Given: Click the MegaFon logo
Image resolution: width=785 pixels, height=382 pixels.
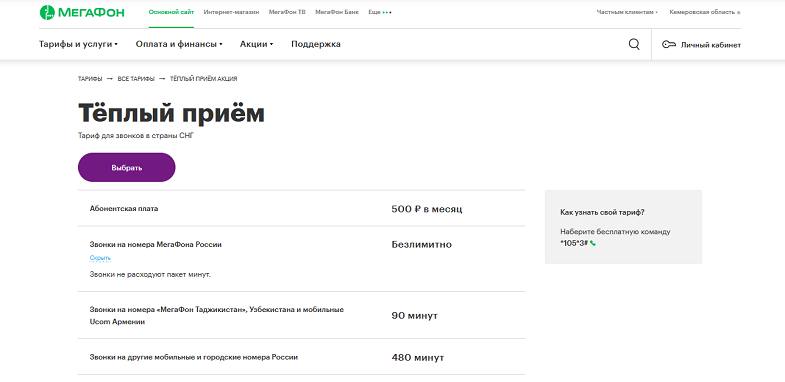Looking at the screenshot, I should [x=82, y=12].
